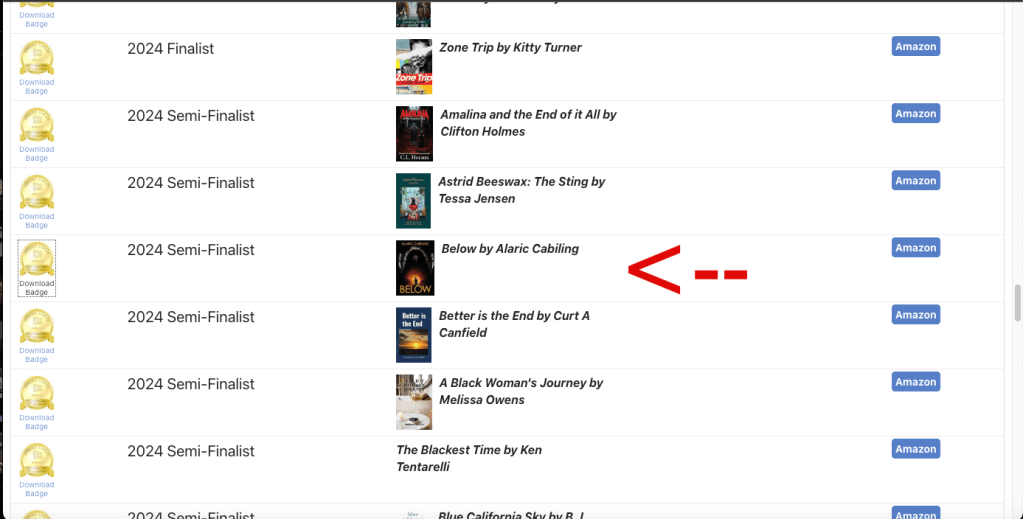The height and width of the screenshot is (519, 1023).
Task: Click the gold badge icon for Zone Trip
Action: pyautogui.click(x=37, y=58)
